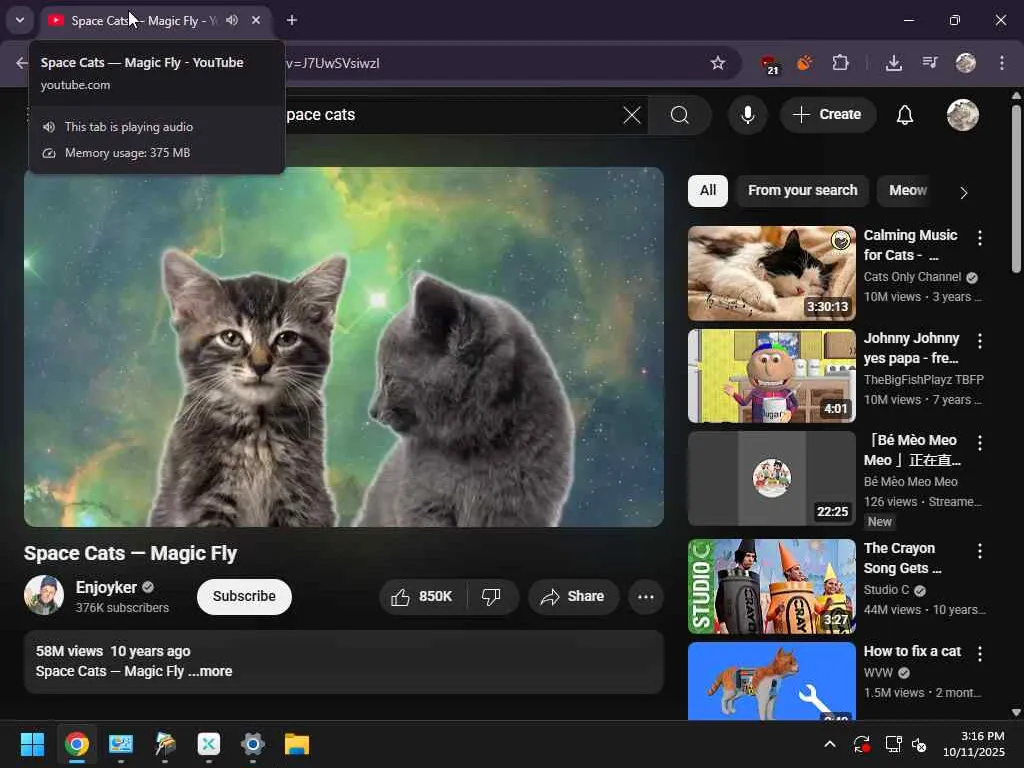1024x768 pixels.
Task: Open Settings gear in the taskbar
Action: point(253,744)
